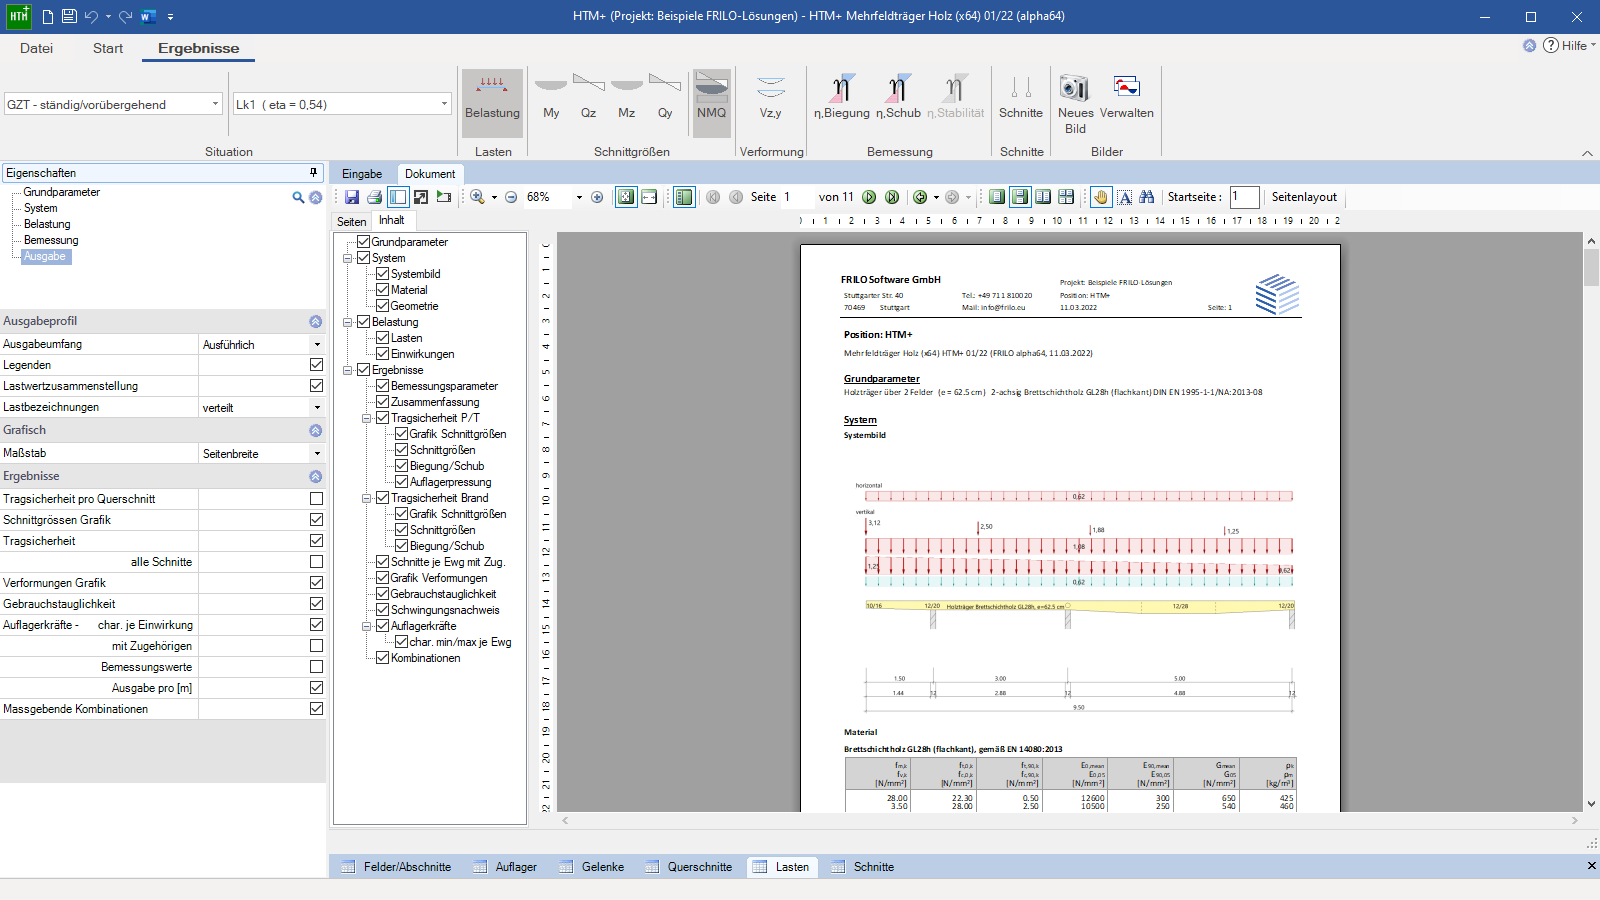Switch to the Start ribbon tab
The image size is (1600, 900).
click(x=108, y=48)
